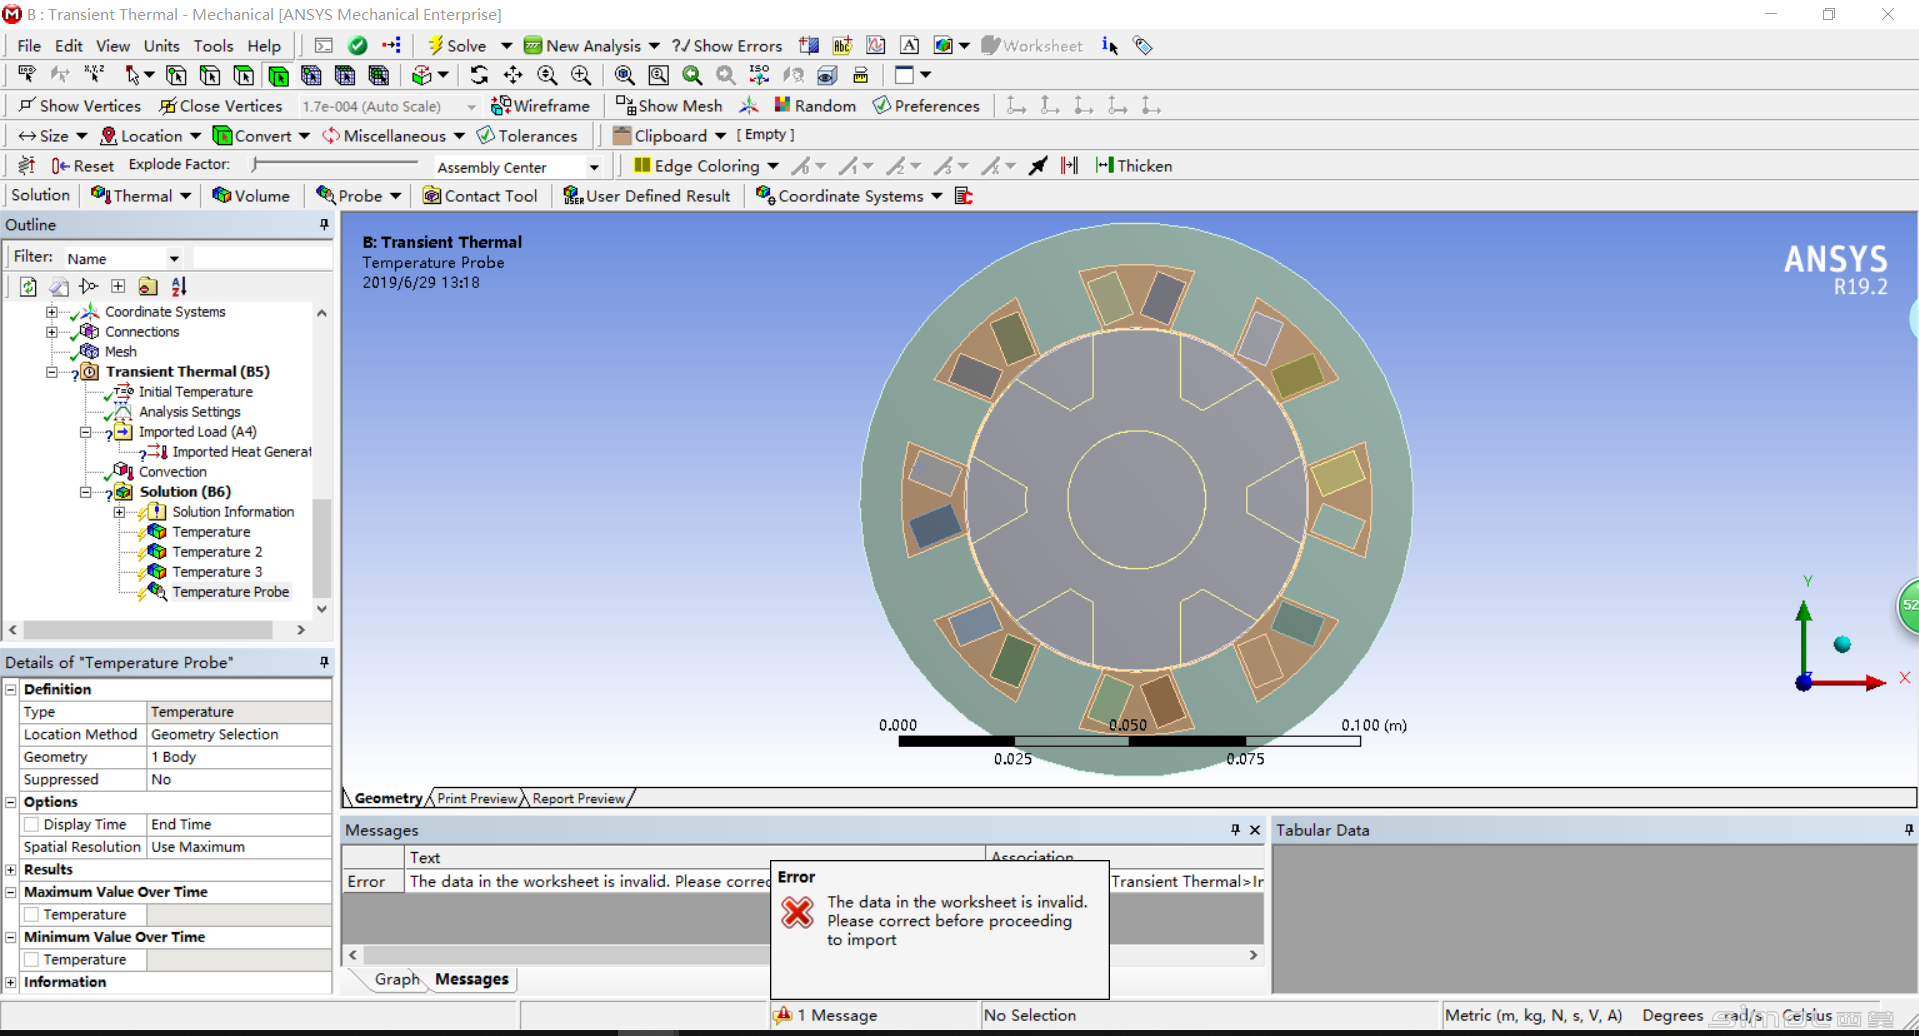Image resolution: width=1919 pixels, height=1036 pixels.
Task: Expand the Results section in Details
Action: (x=11, y=869)
